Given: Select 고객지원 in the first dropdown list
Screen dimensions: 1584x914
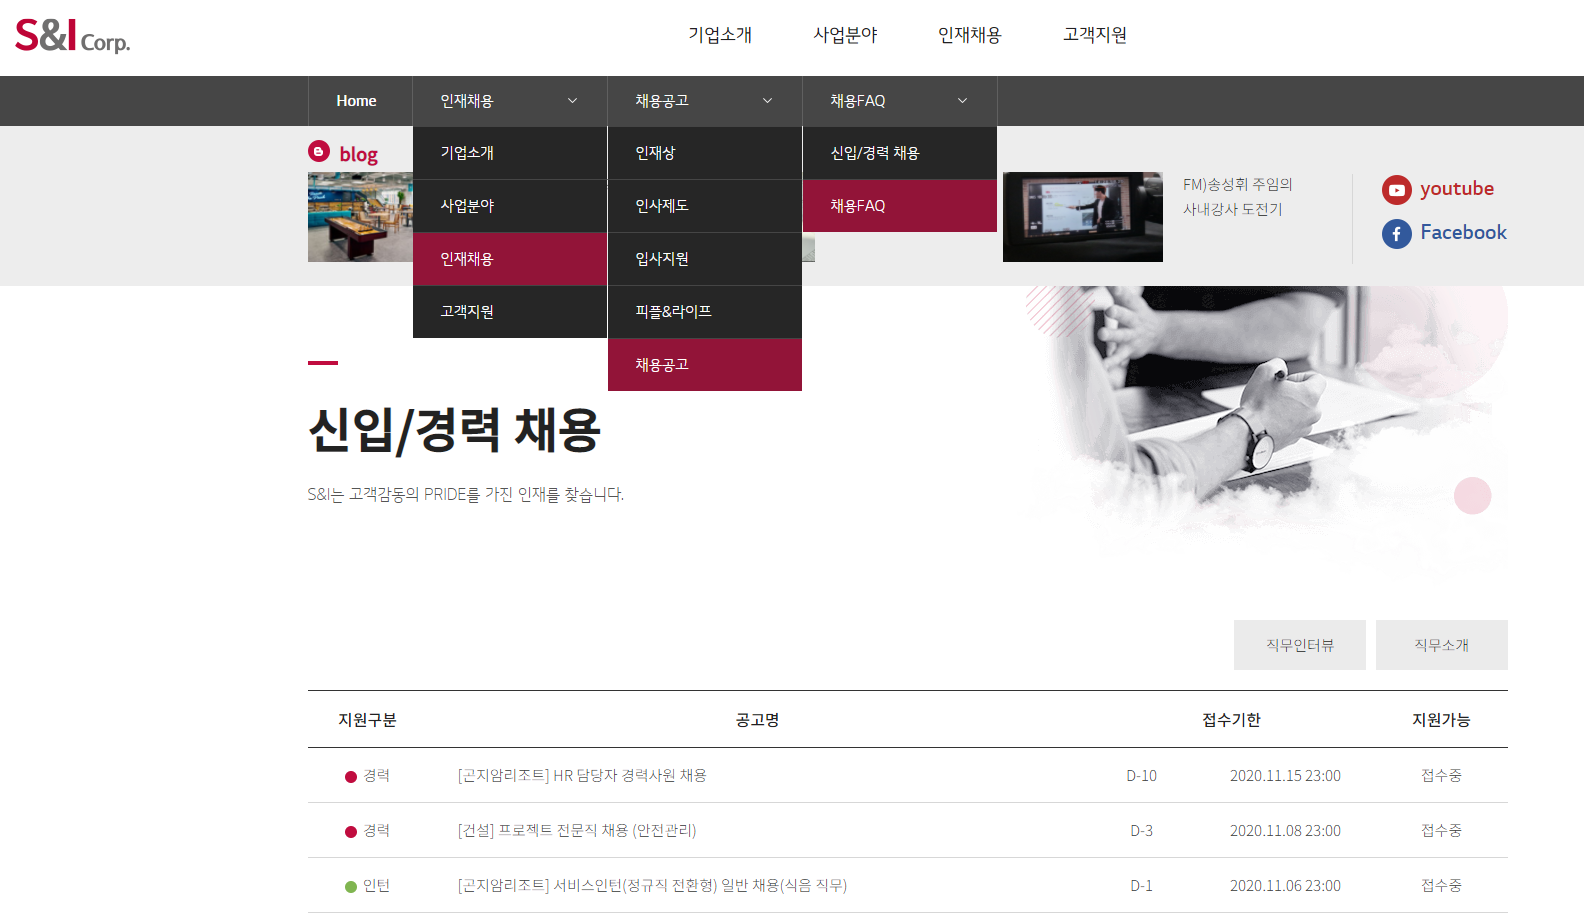Looking at the screenshot, I should (x=510, y=312).
